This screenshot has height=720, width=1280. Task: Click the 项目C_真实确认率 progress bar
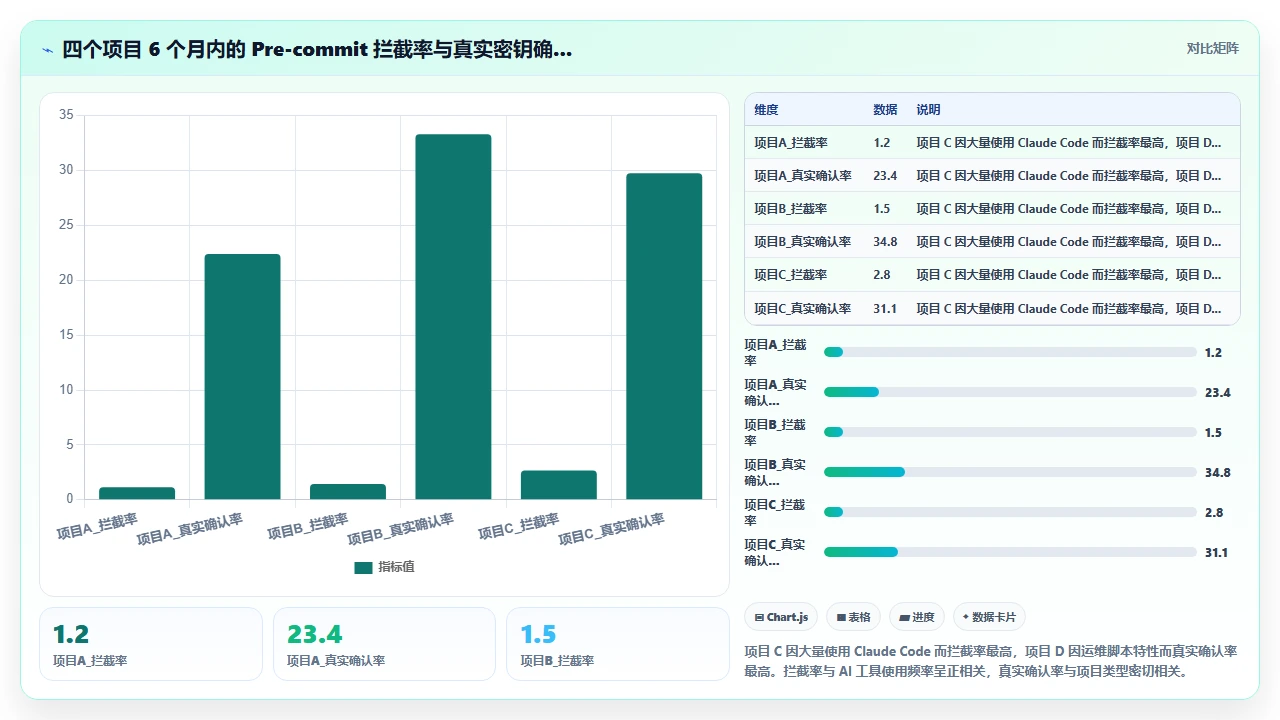click(1010, 552)
